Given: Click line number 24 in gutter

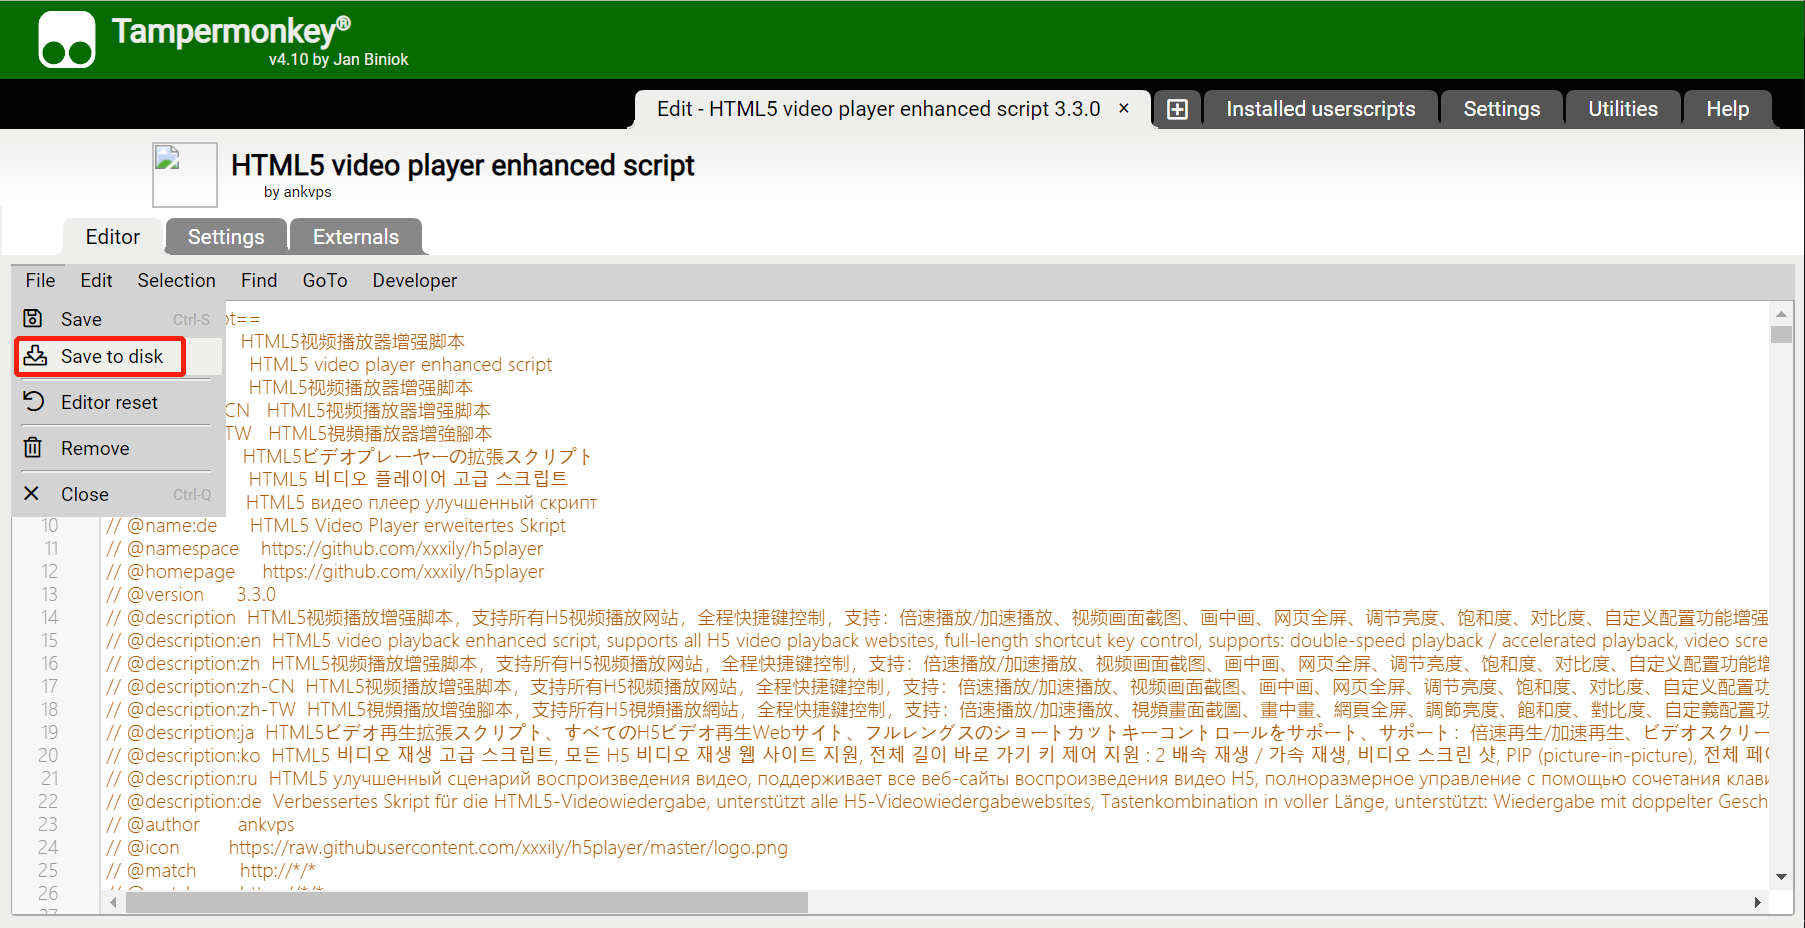Looking at the screenshot, I should 48,847.
